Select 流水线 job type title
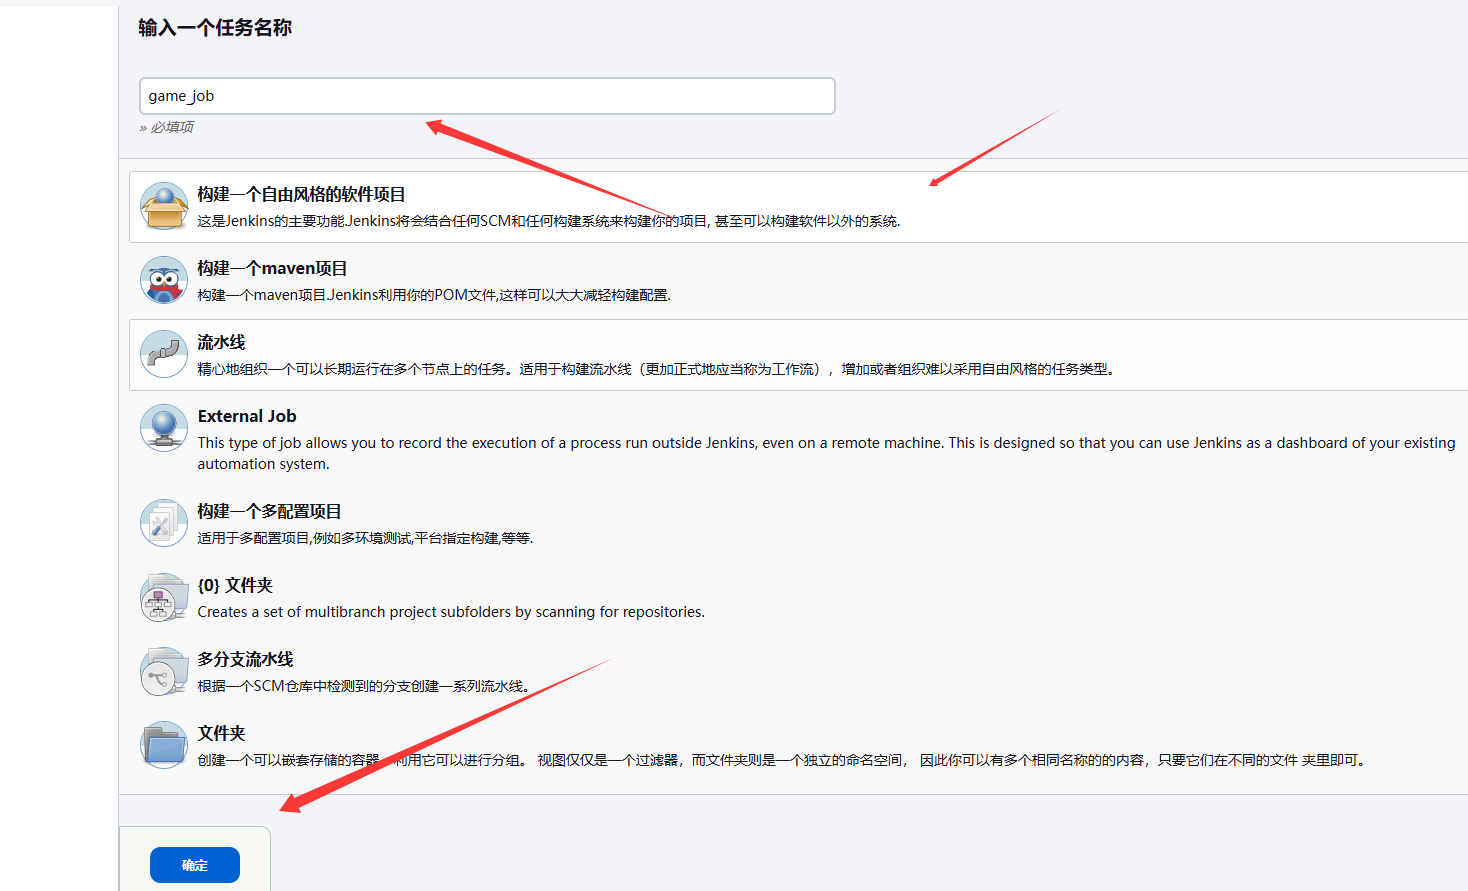The image size is (1468, 891). point(221,342)
